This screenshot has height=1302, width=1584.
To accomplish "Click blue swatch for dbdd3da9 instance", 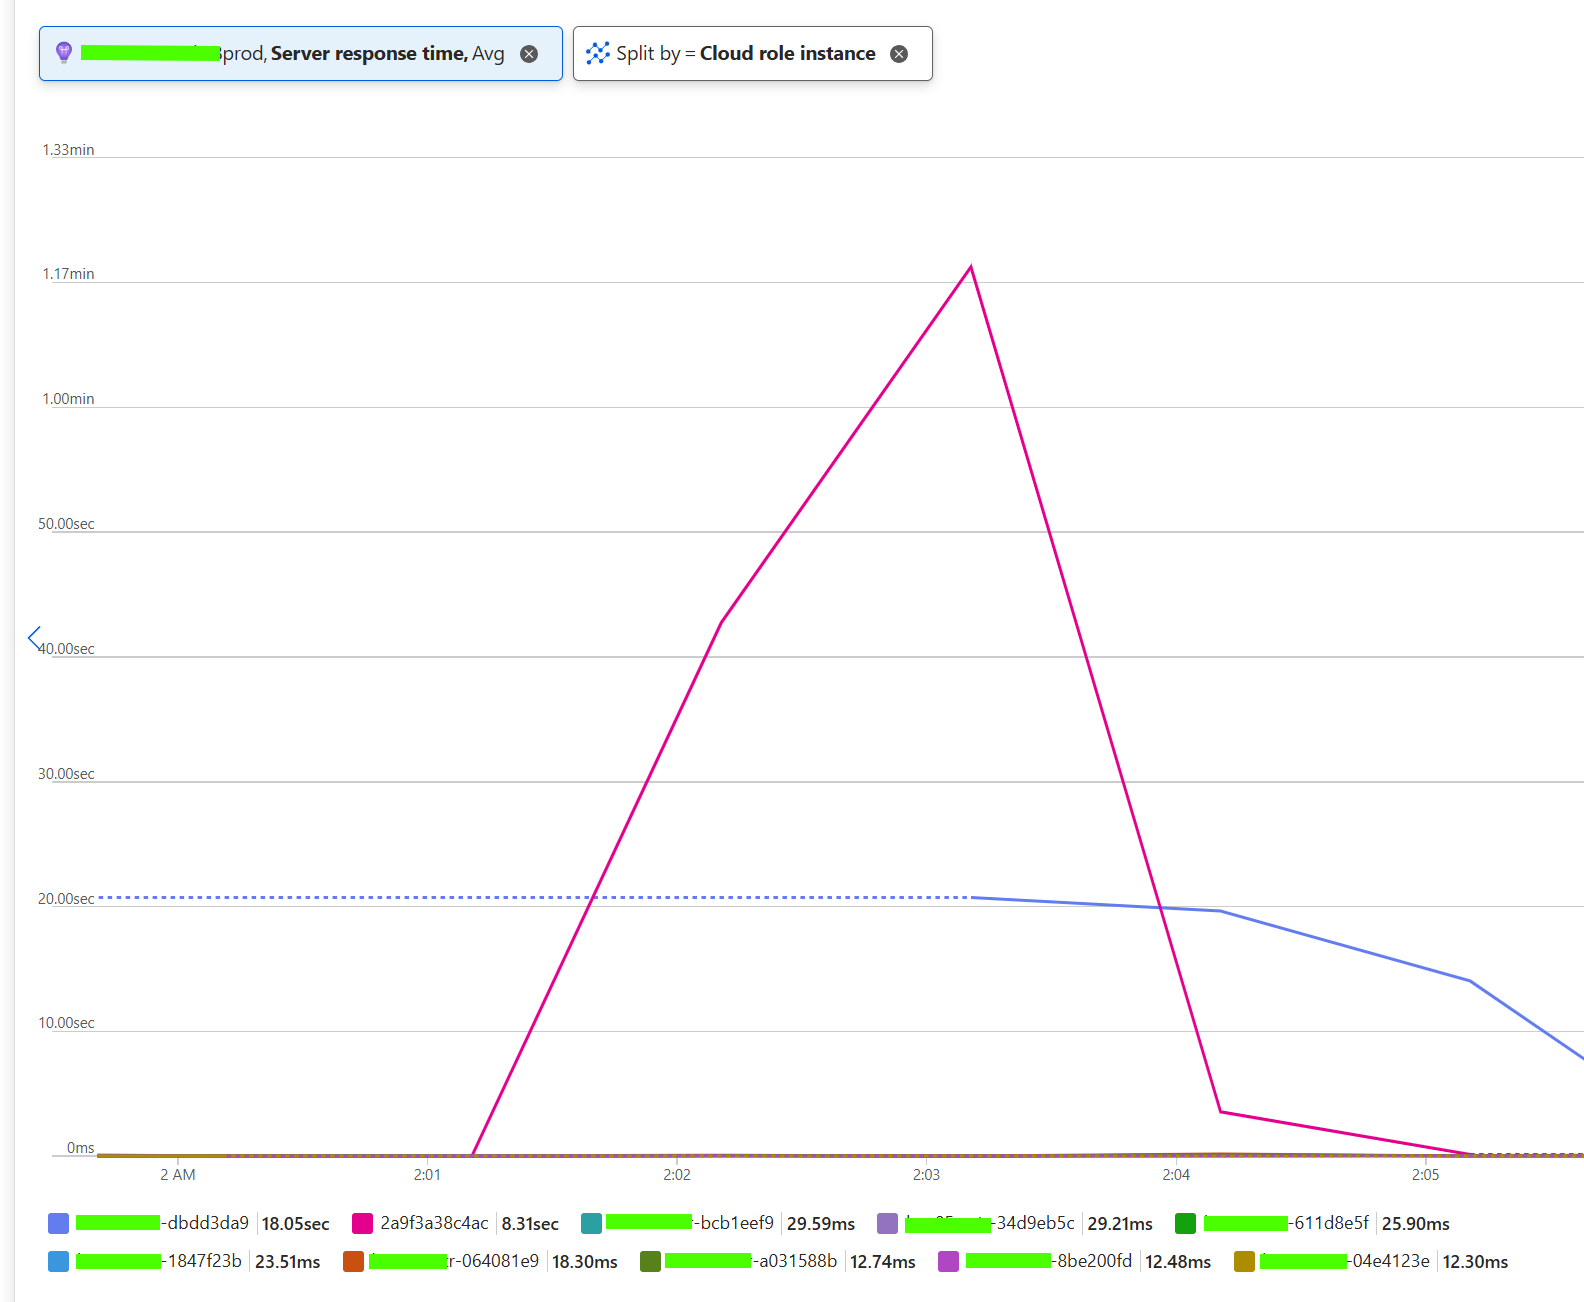I will click(58, 1223).
